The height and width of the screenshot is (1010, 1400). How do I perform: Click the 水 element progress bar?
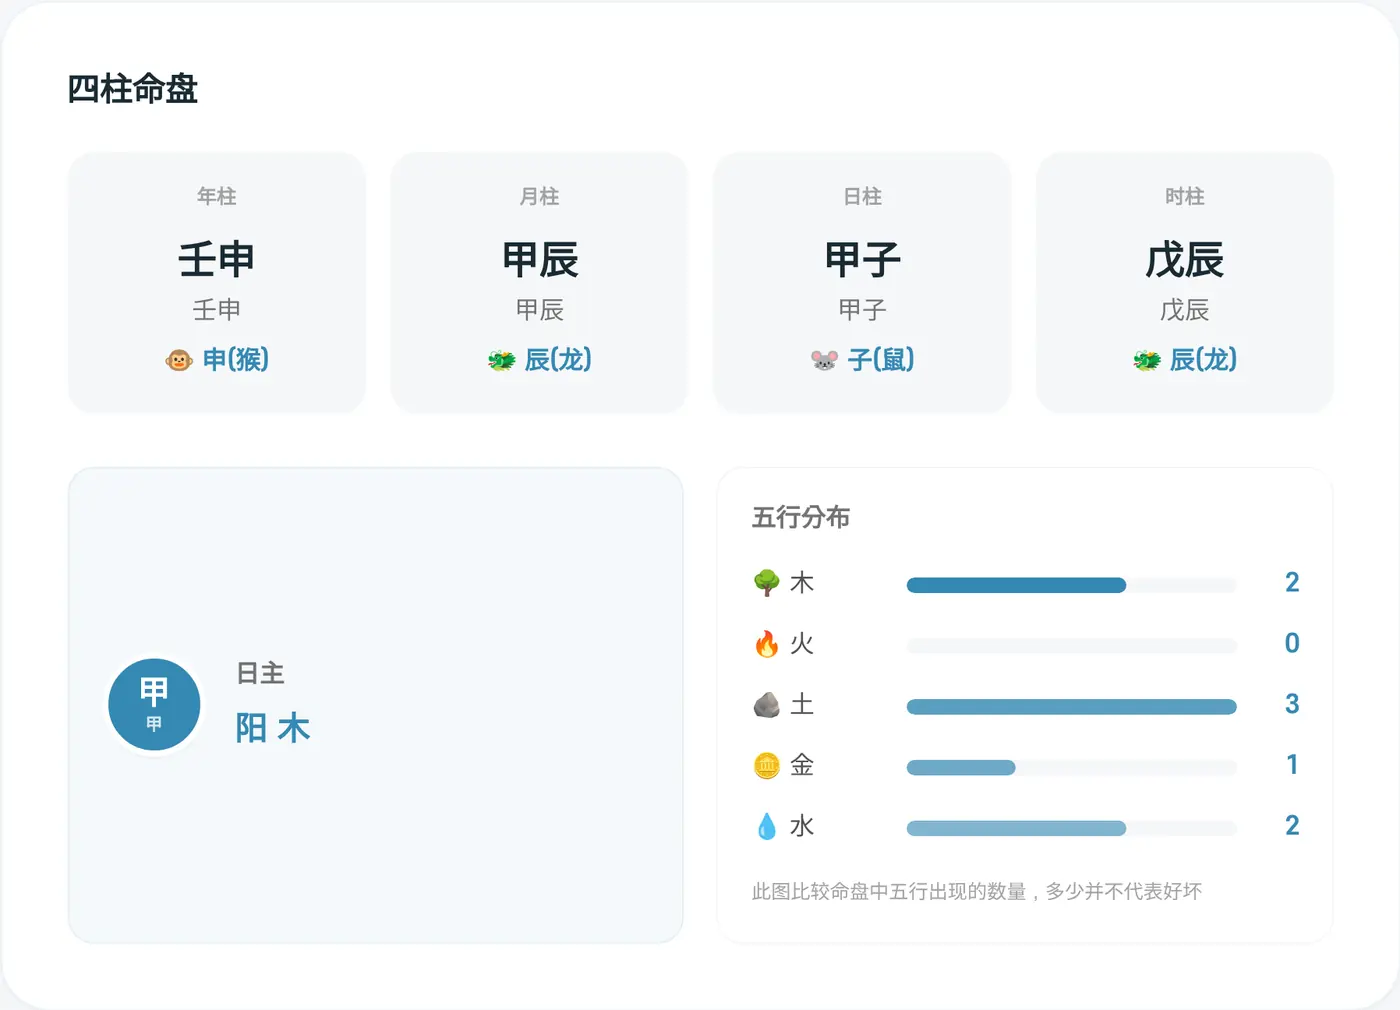1072,828
